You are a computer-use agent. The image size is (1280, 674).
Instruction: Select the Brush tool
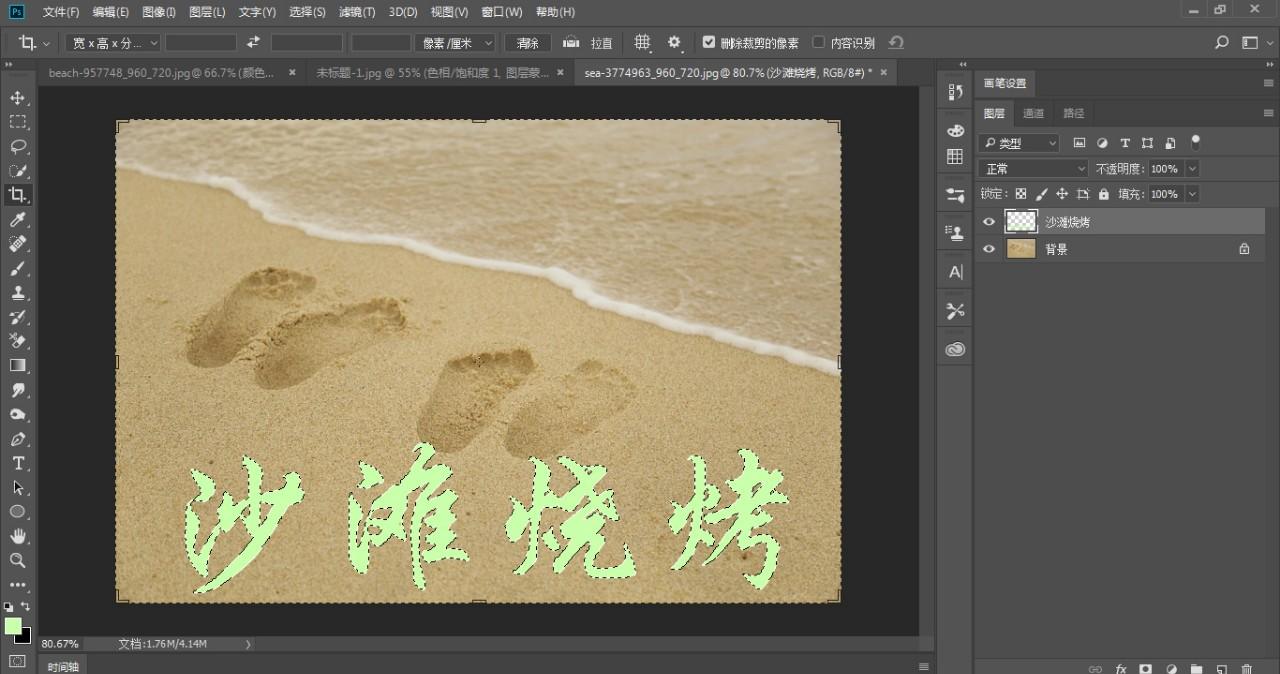(x=18, y=268)
